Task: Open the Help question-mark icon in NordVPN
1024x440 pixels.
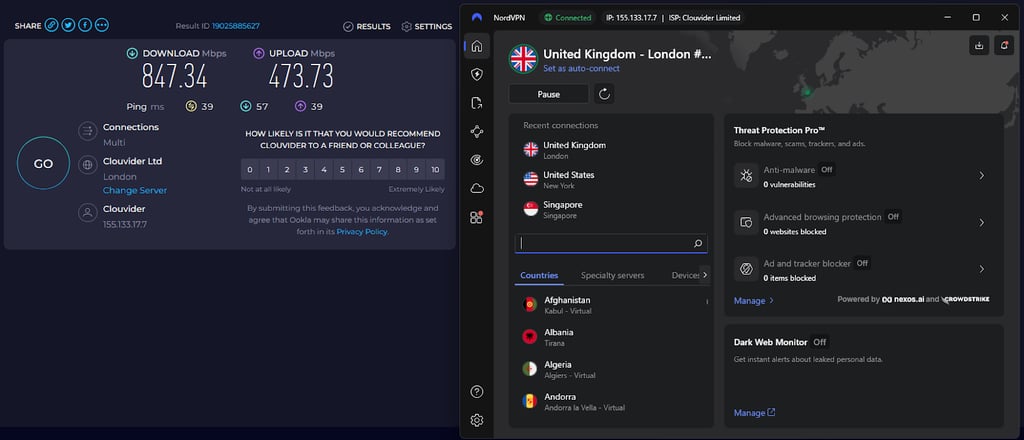Action: pyautogui.click(x=477, y=392)
